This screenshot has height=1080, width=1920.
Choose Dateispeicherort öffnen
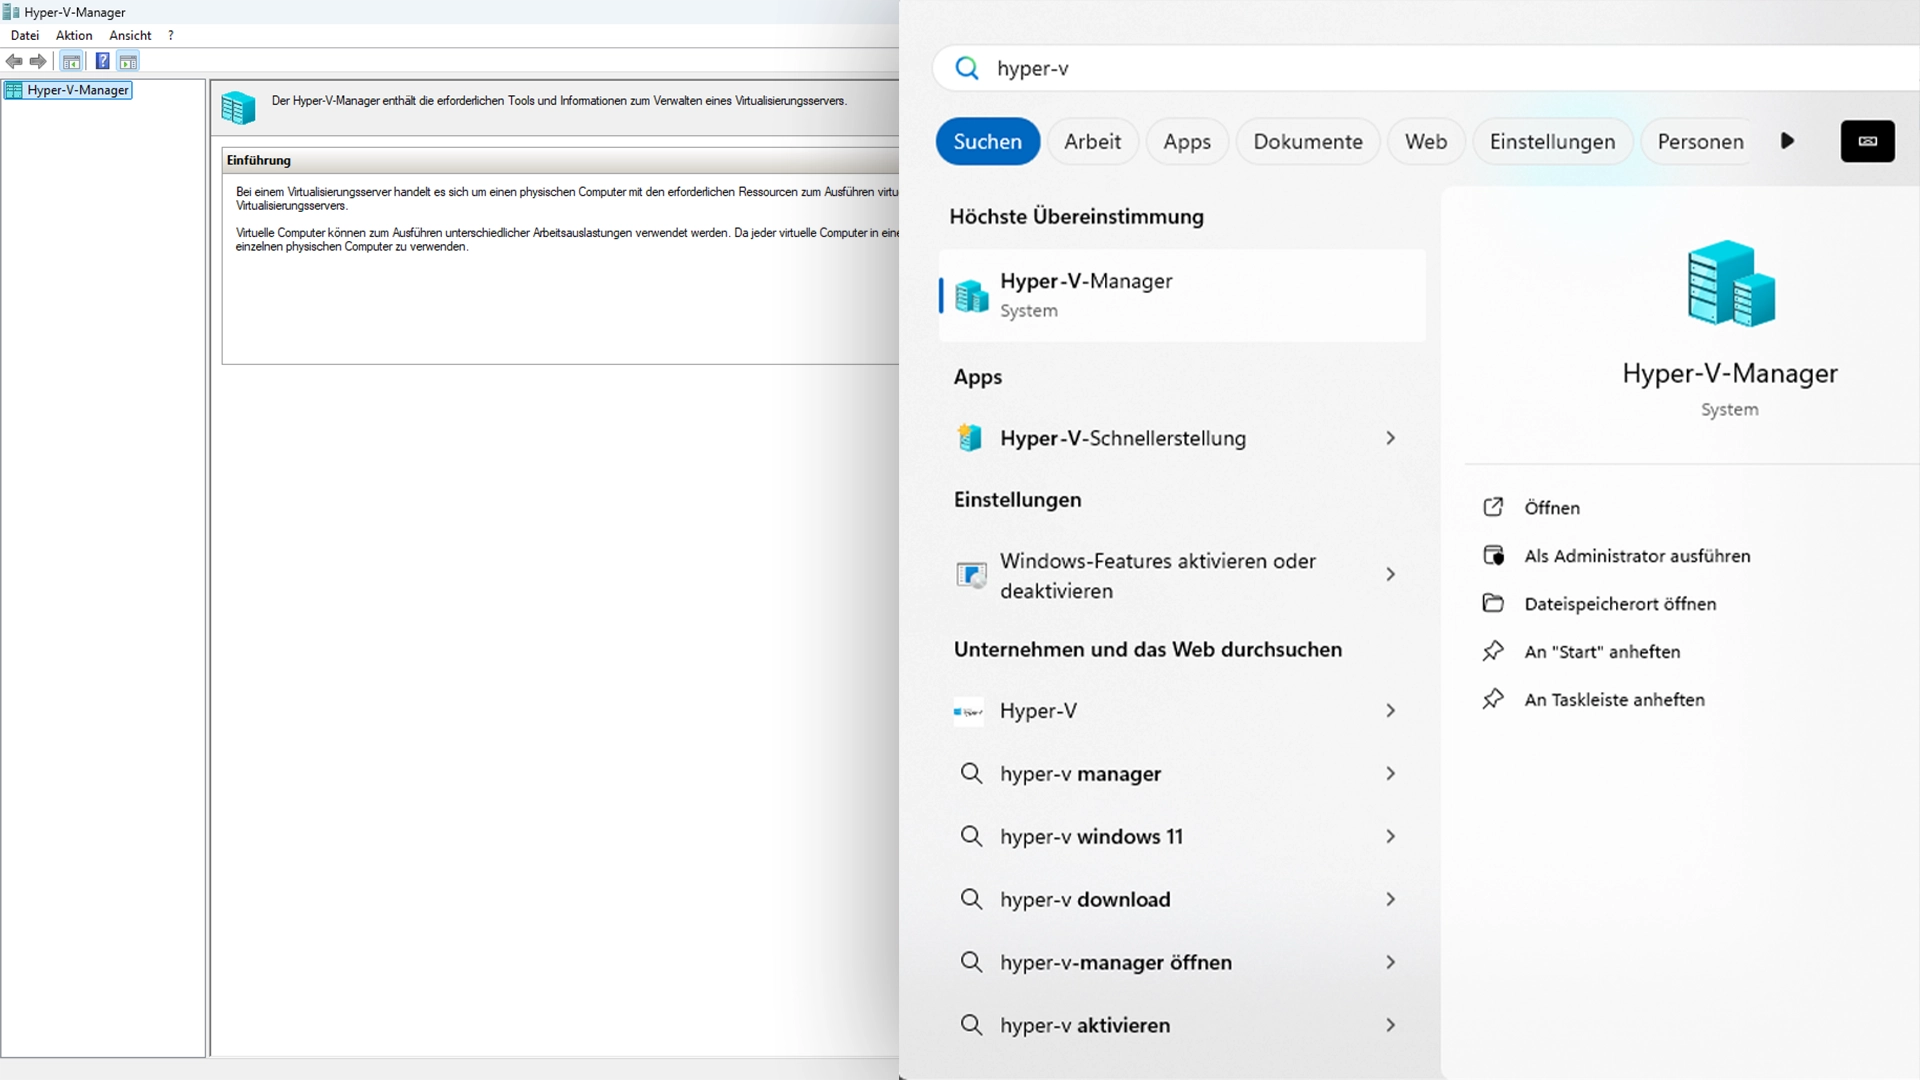click(1620, 604)
